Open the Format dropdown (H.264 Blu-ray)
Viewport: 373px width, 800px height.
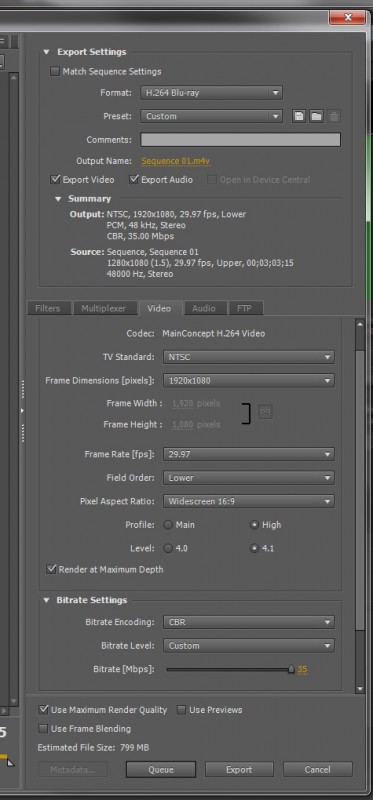[x=211, y=93]
